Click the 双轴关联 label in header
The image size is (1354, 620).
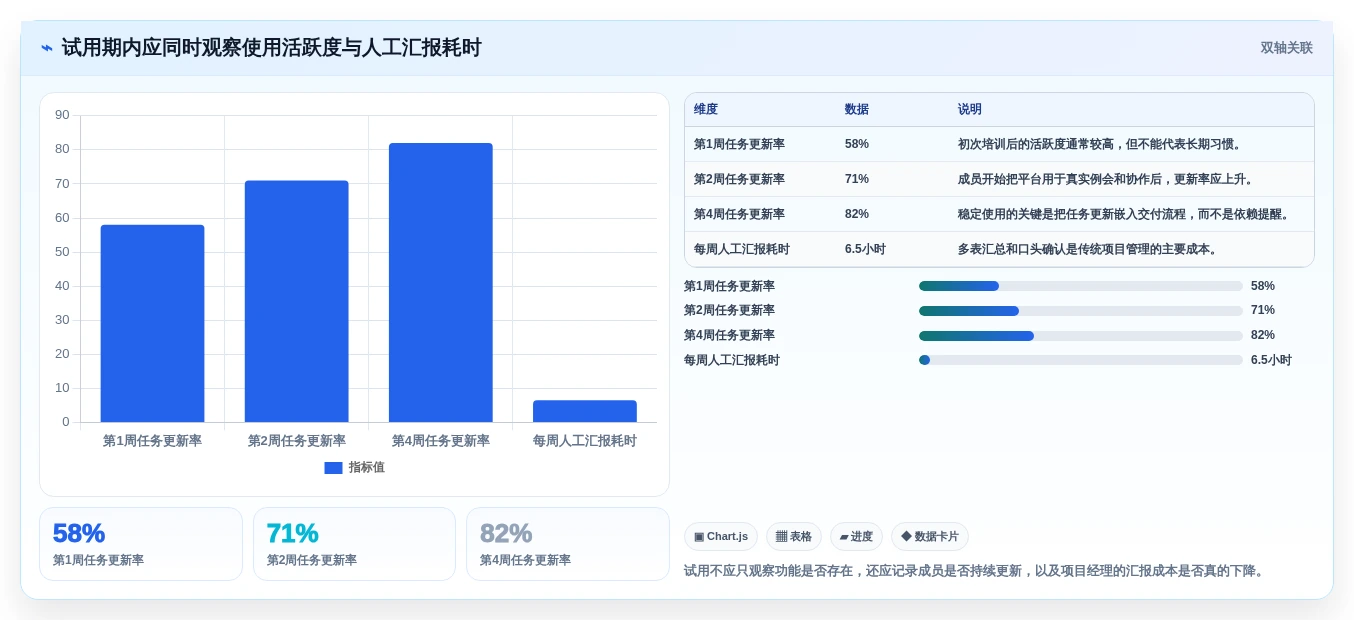coord(1286,48)
